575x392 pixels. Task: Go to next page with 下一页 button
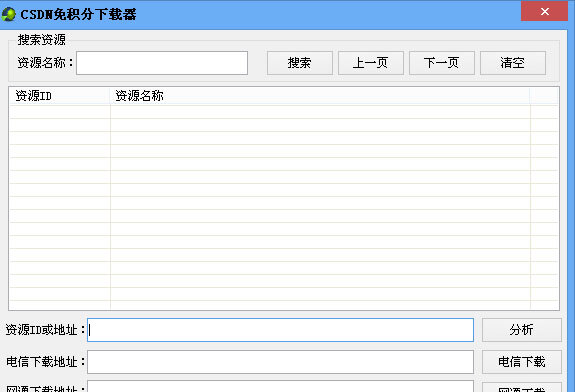(442, 63)
